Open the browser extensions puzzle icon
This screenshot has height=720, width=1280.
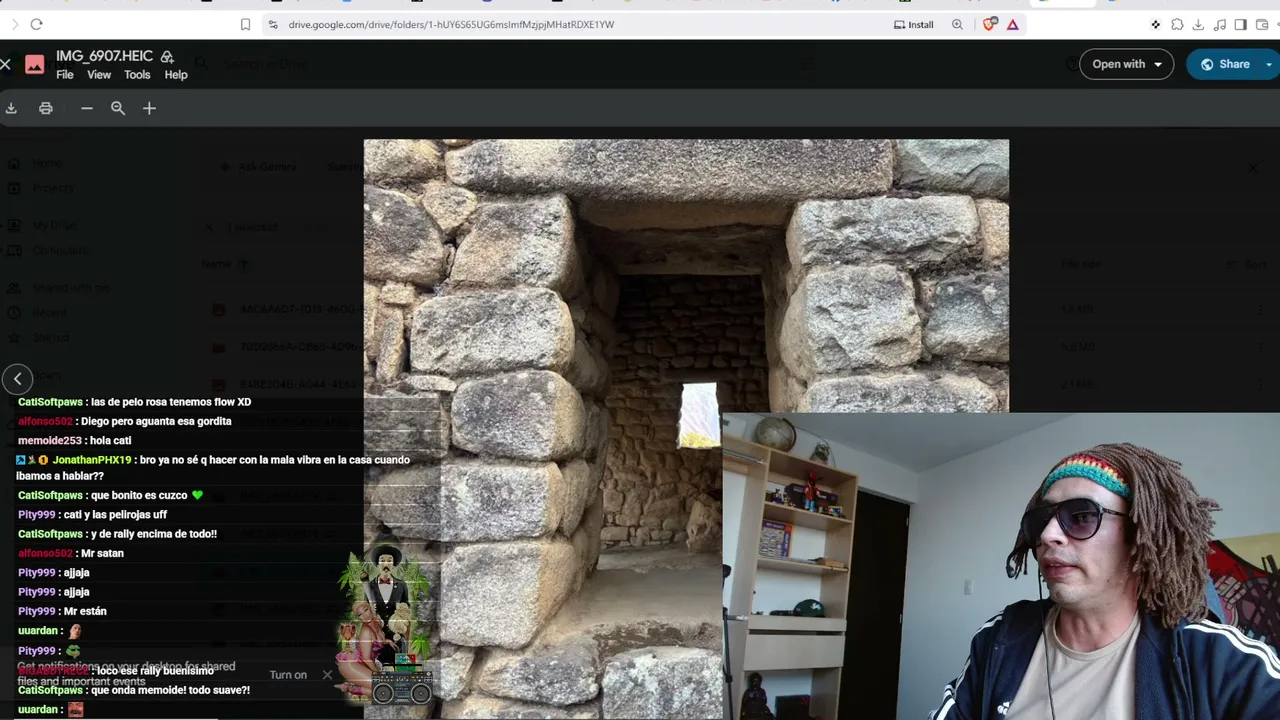coord(1177,24)
